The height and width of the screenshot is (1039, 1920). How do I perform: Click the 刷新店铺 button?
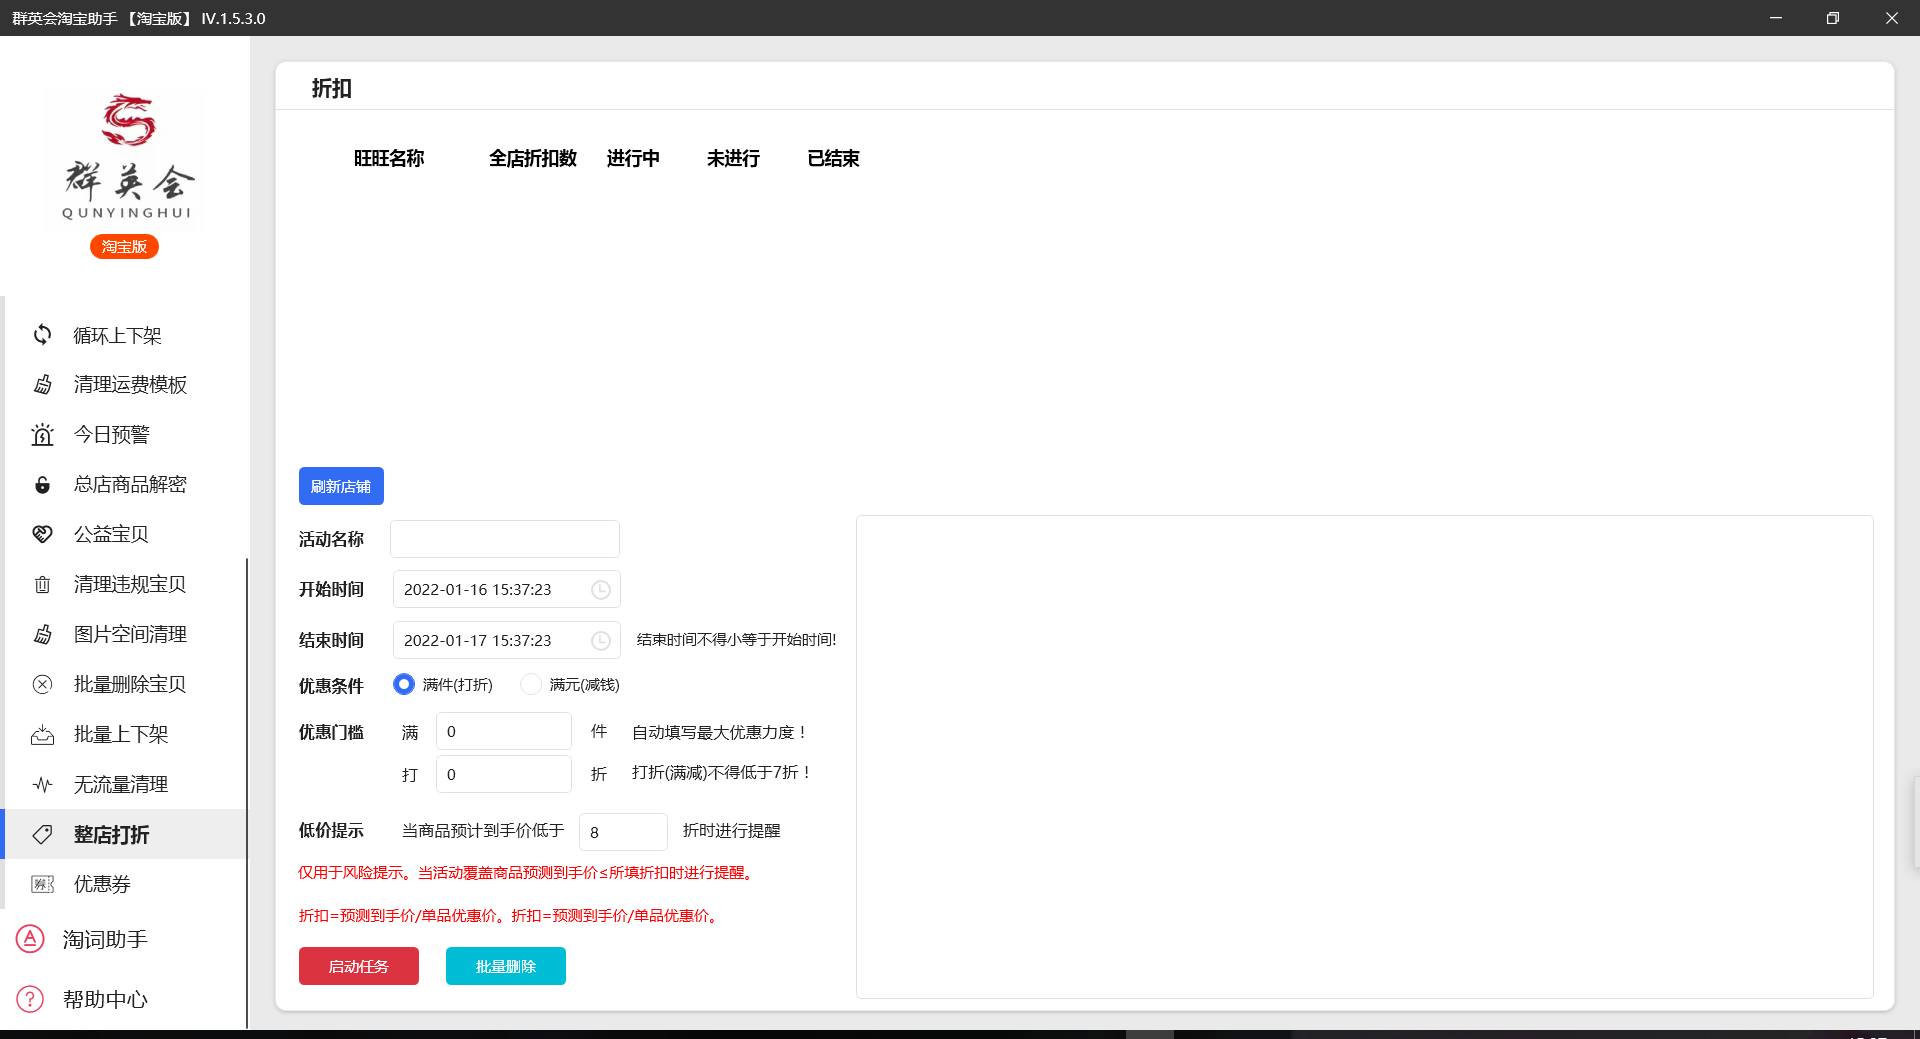[x=341, y=487]
